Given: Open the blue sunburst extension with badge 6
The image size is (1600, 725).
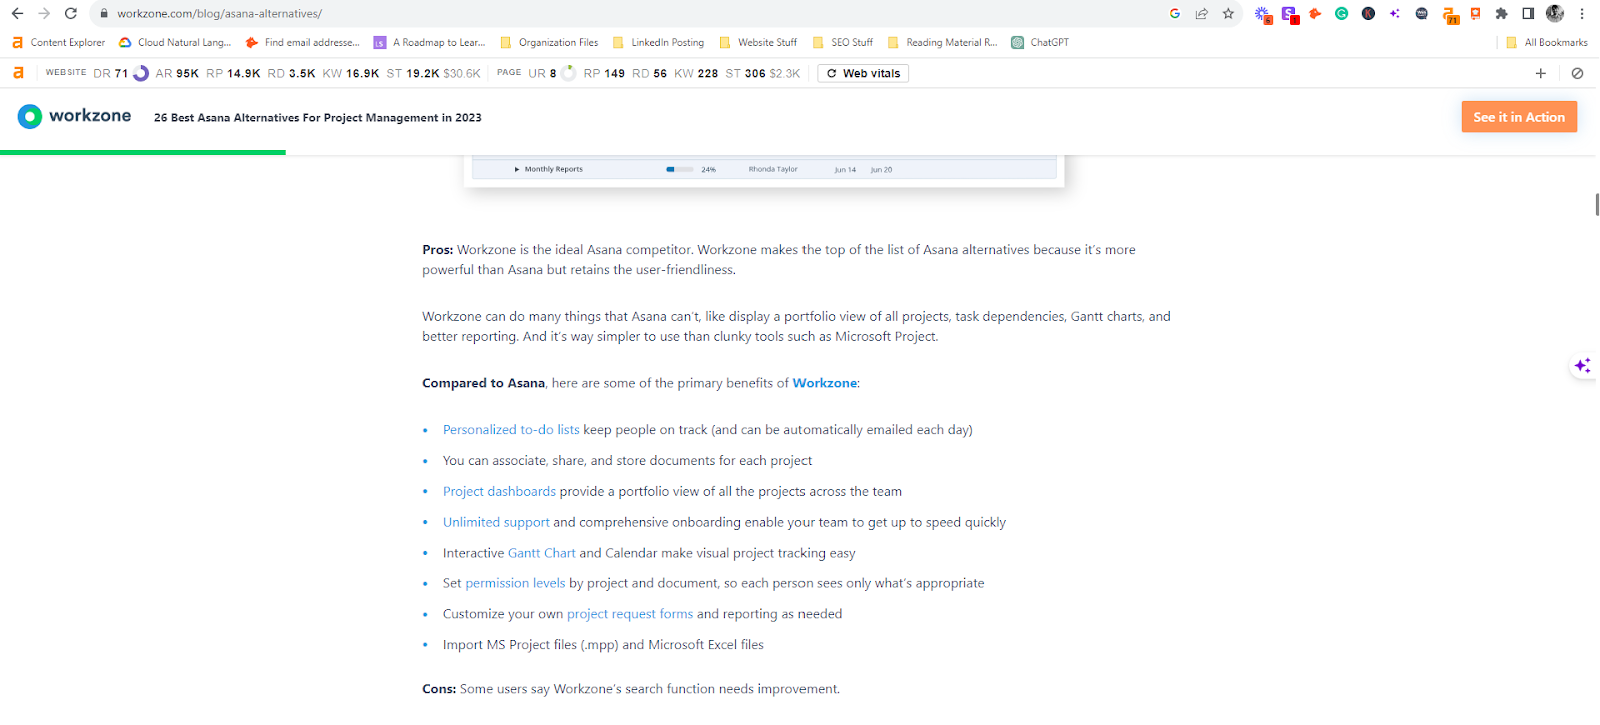Looking at the screenshot, I should click(1263, 14).
